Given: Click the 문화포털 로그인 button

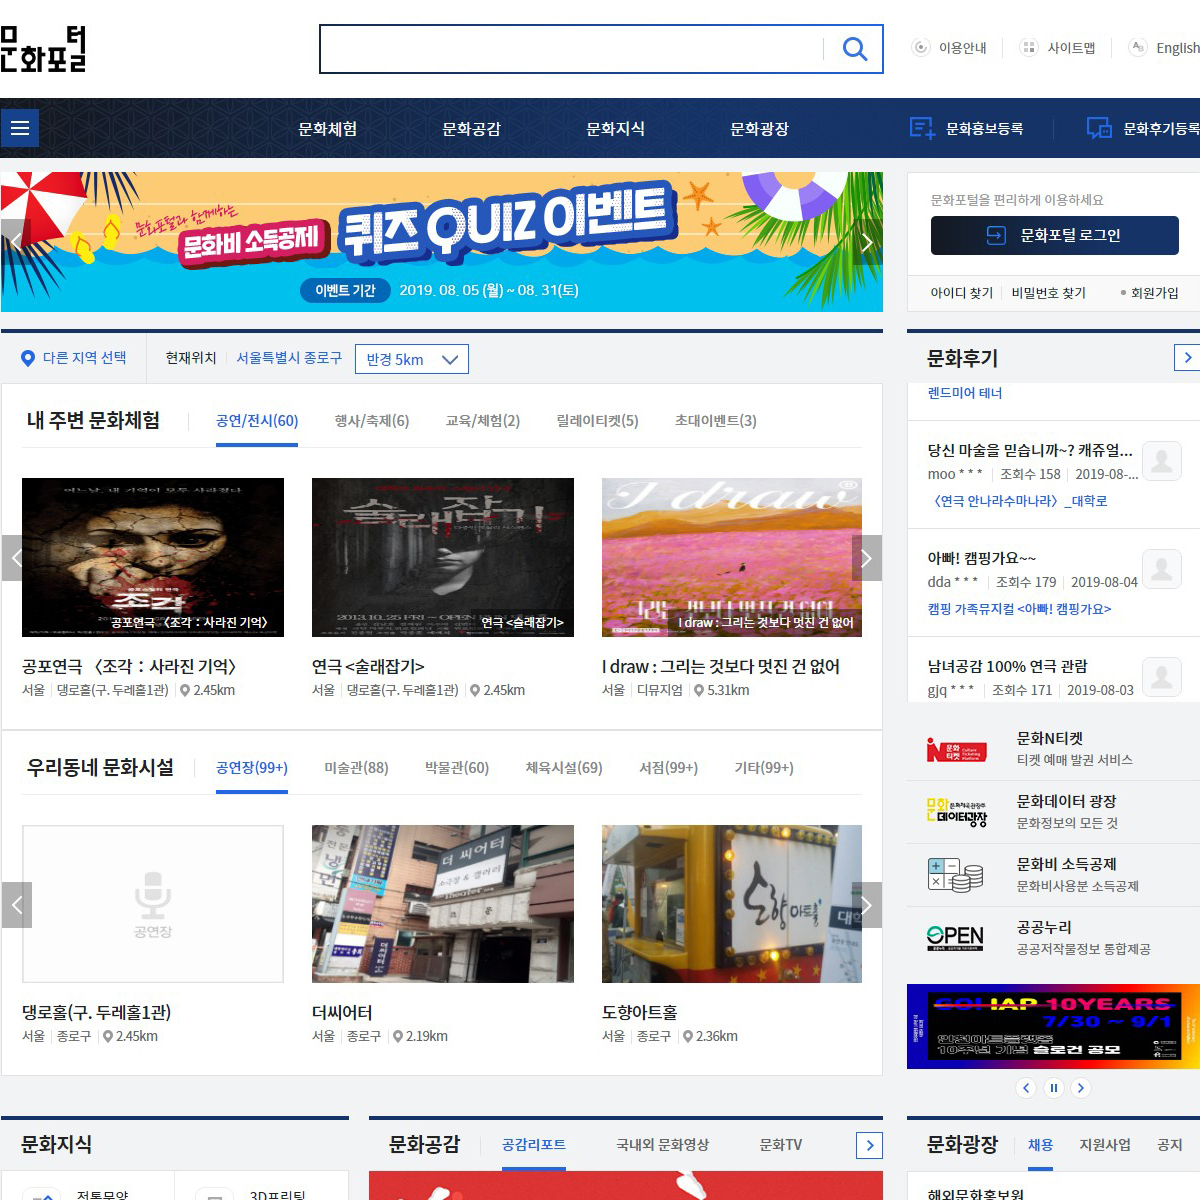Looking at the screenshot, I should (1054, 235).
